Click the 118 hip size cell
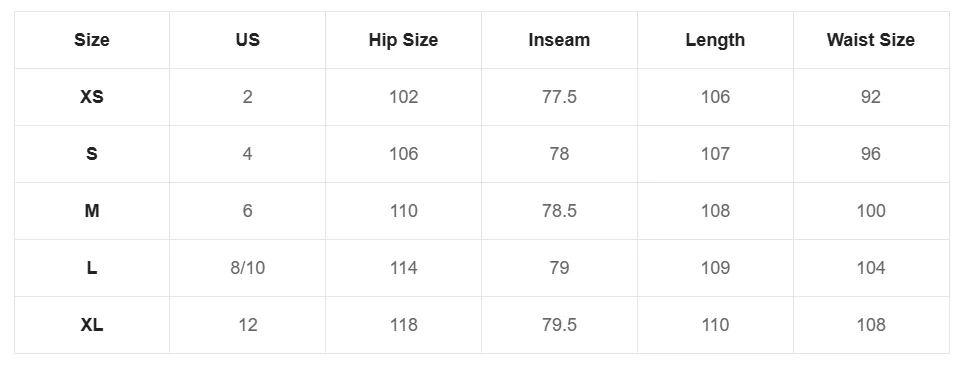The image size is (966, 371). 404,325
